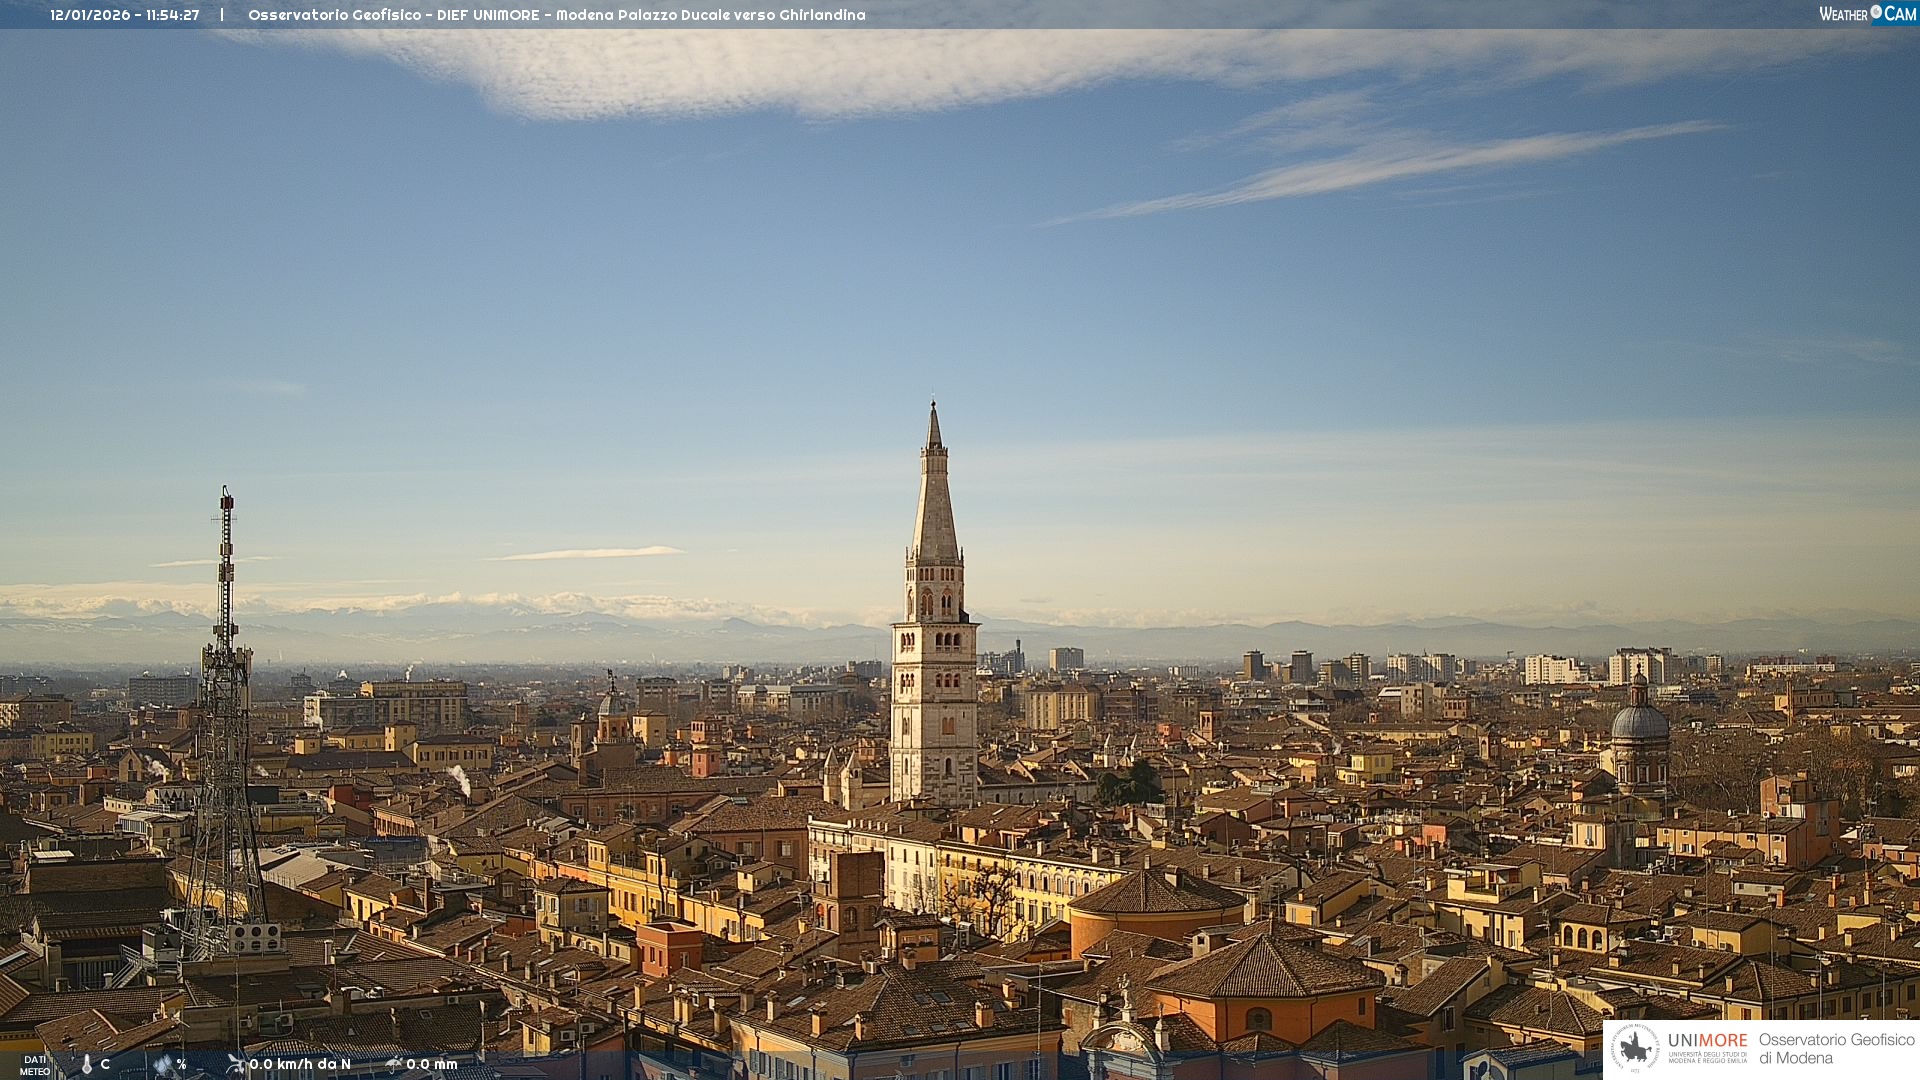Click the Osservatorio Geofisico webcam title text
This screenshot has height=1080, width=1920.
click(x=556, y=15)
